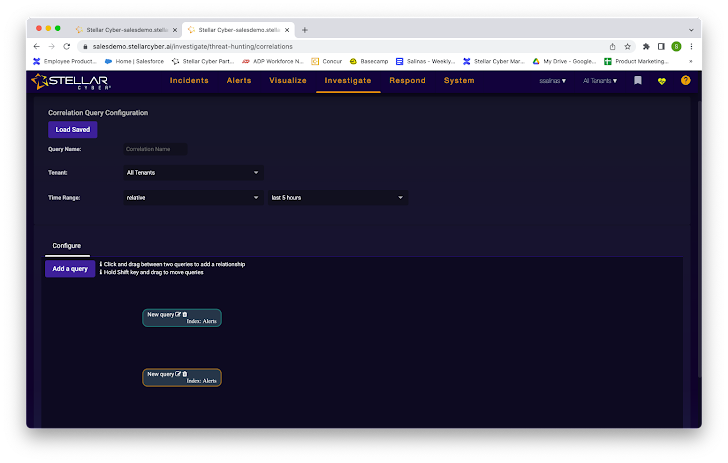This screenshot has height=463, width=728.
Task: Click the edit icon on the lower New query node
Action: 178,374
